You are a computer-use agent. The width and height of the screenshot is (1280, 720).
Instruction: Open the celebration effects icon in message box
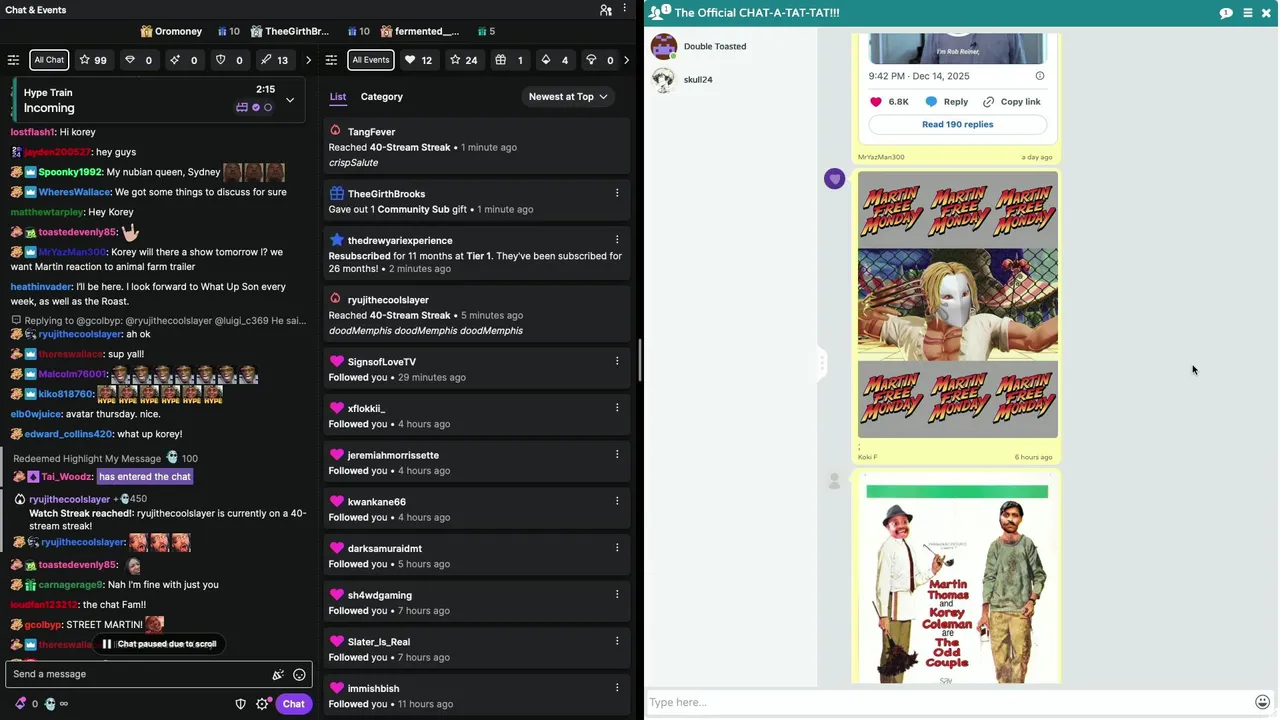pos(278,674)
